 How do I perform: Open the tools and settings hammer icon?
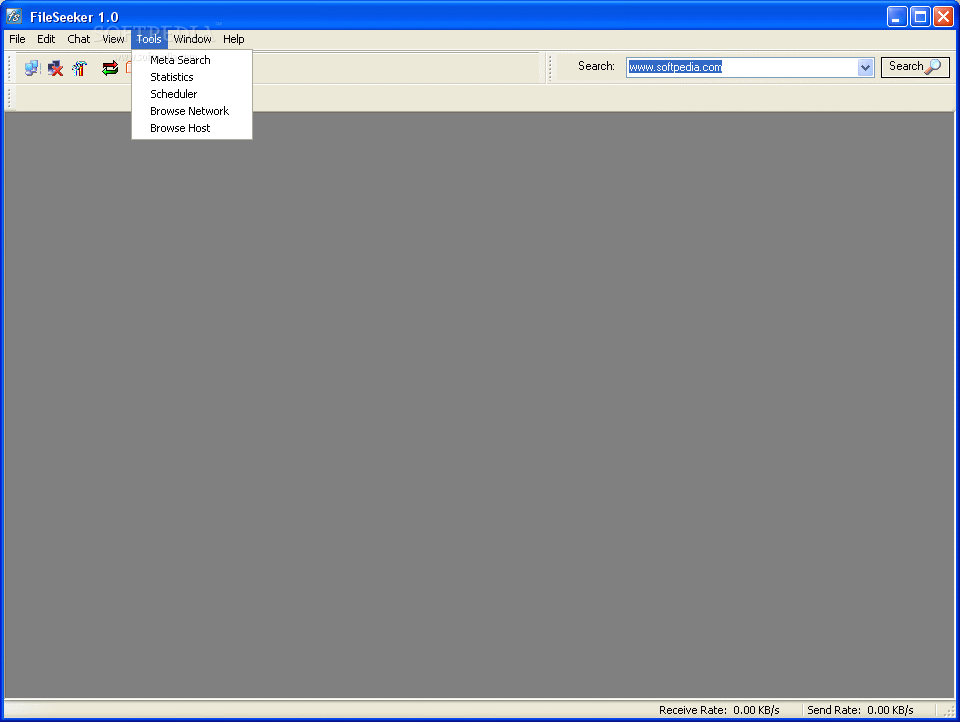point(80,68)
